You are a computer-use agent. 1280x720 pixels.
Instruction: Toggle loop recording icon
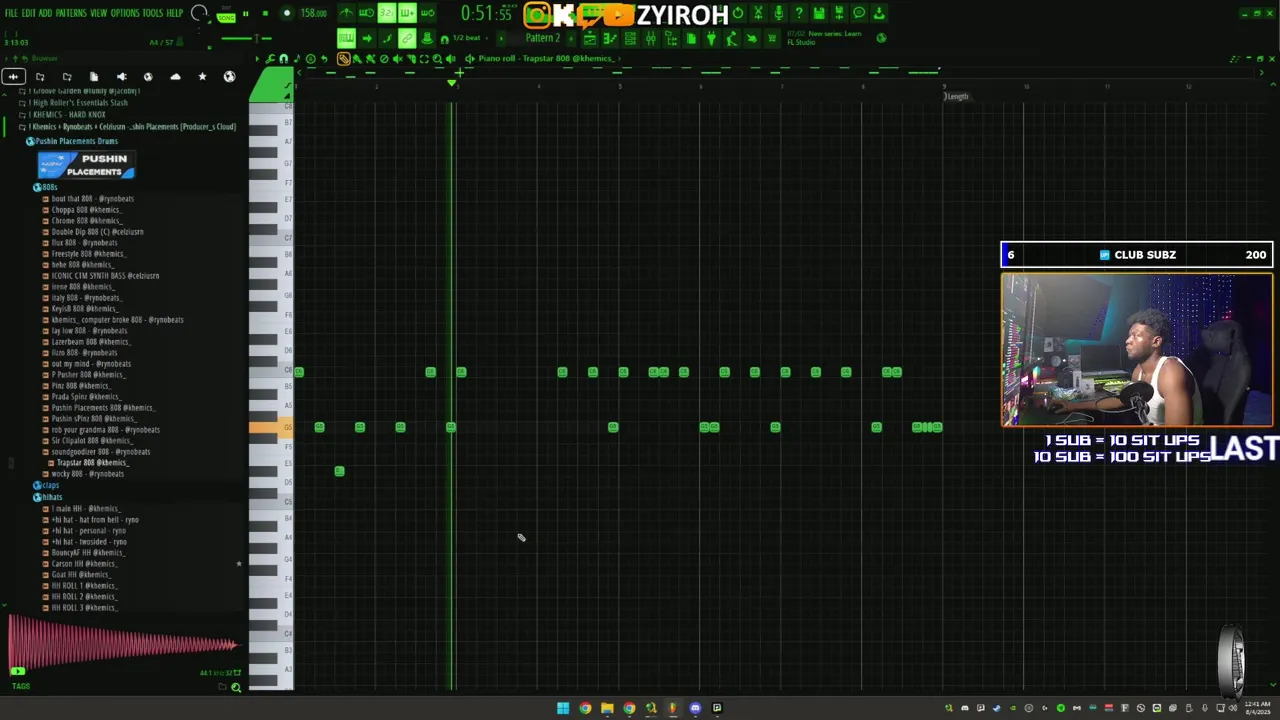(428, 13)
